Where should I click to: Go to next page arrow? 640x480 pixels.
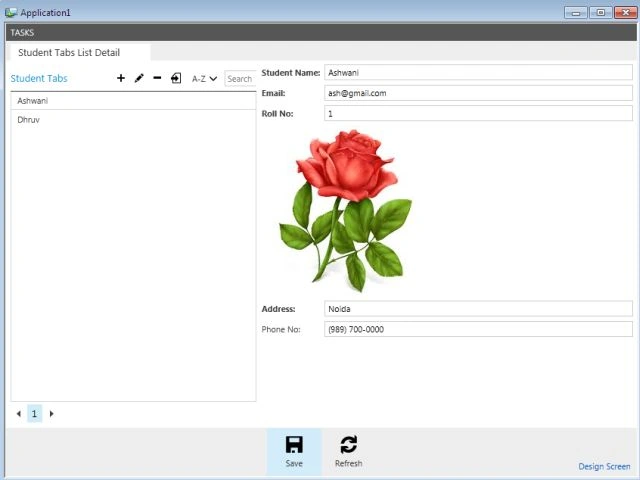[51, 414]
